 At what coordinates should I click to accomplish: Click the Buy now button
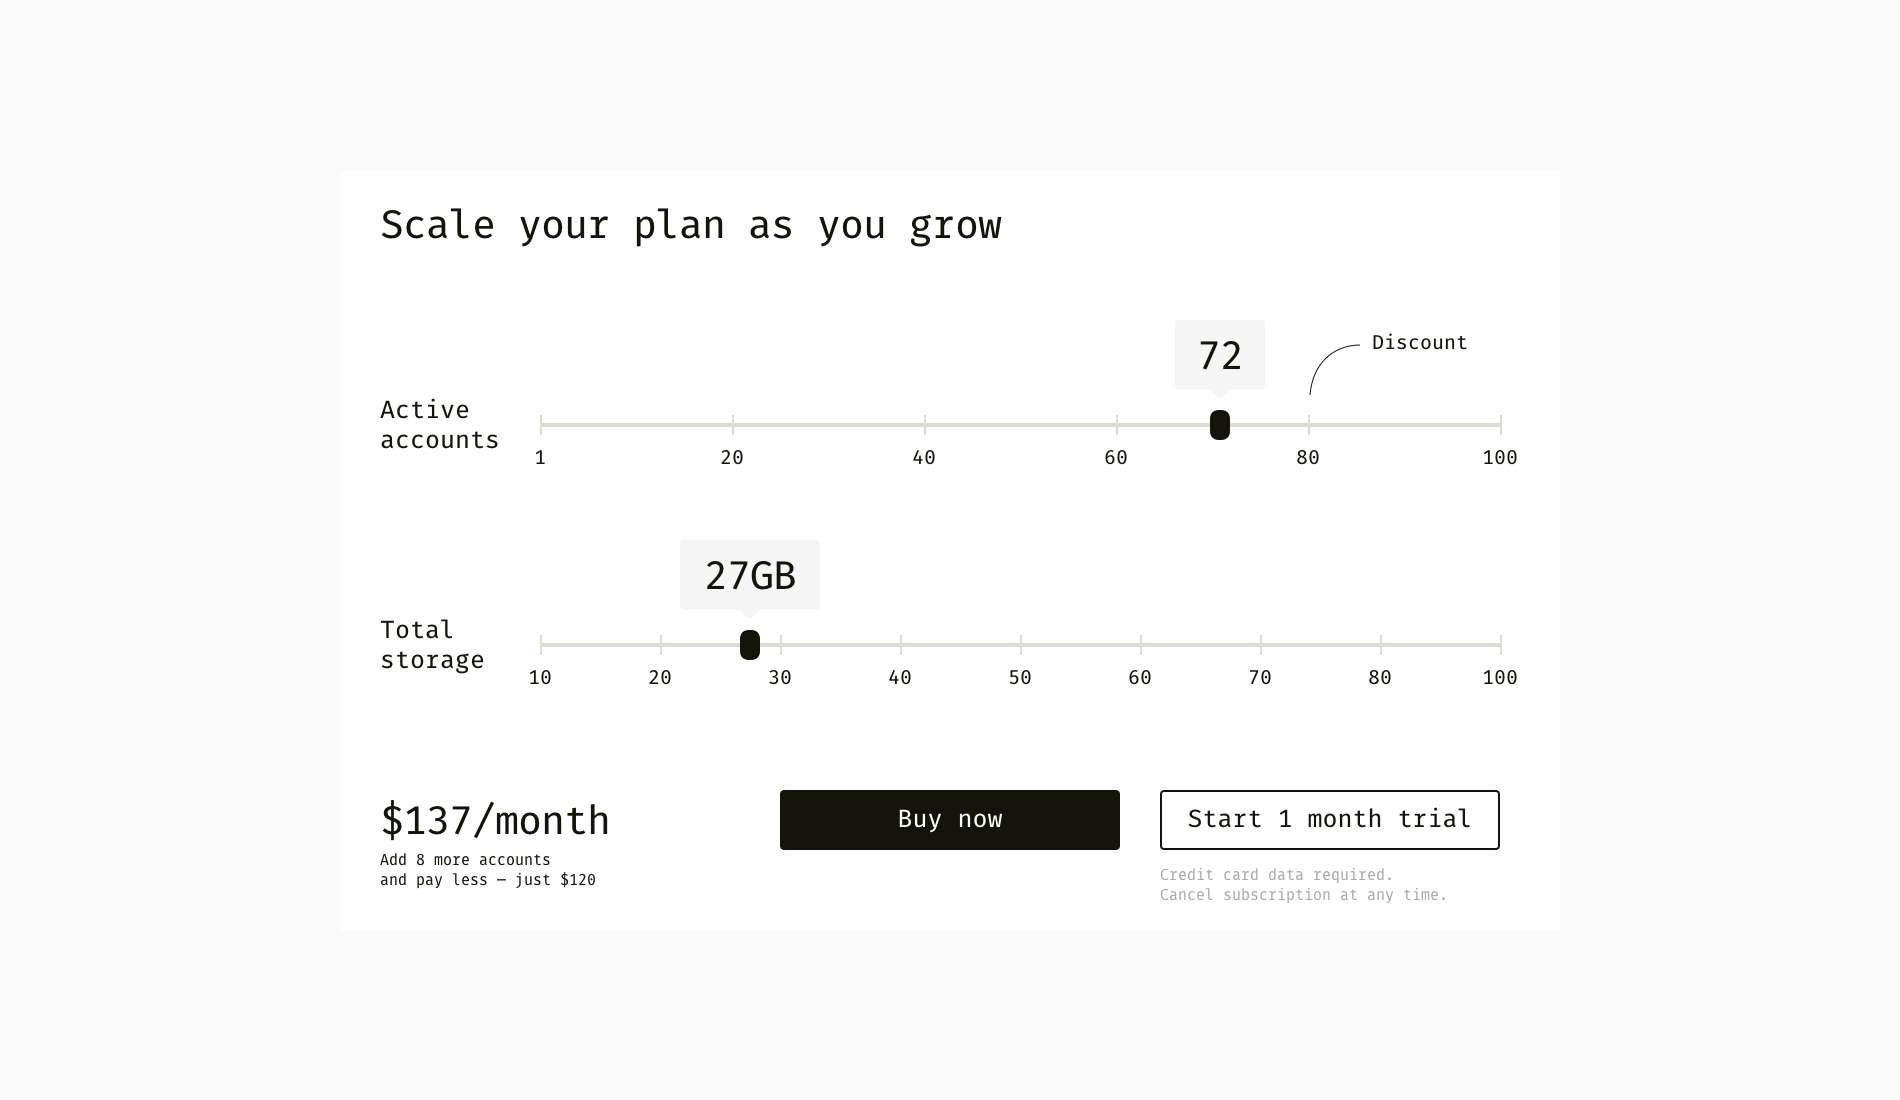[949, 820]
